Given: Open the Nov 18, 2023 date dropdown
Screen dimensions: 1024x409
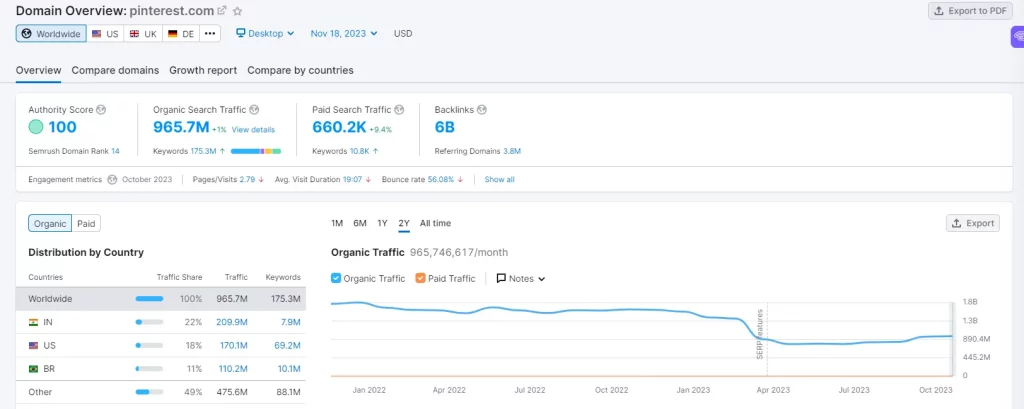Looking at the screenshot, I should click(x=344, y=33).
